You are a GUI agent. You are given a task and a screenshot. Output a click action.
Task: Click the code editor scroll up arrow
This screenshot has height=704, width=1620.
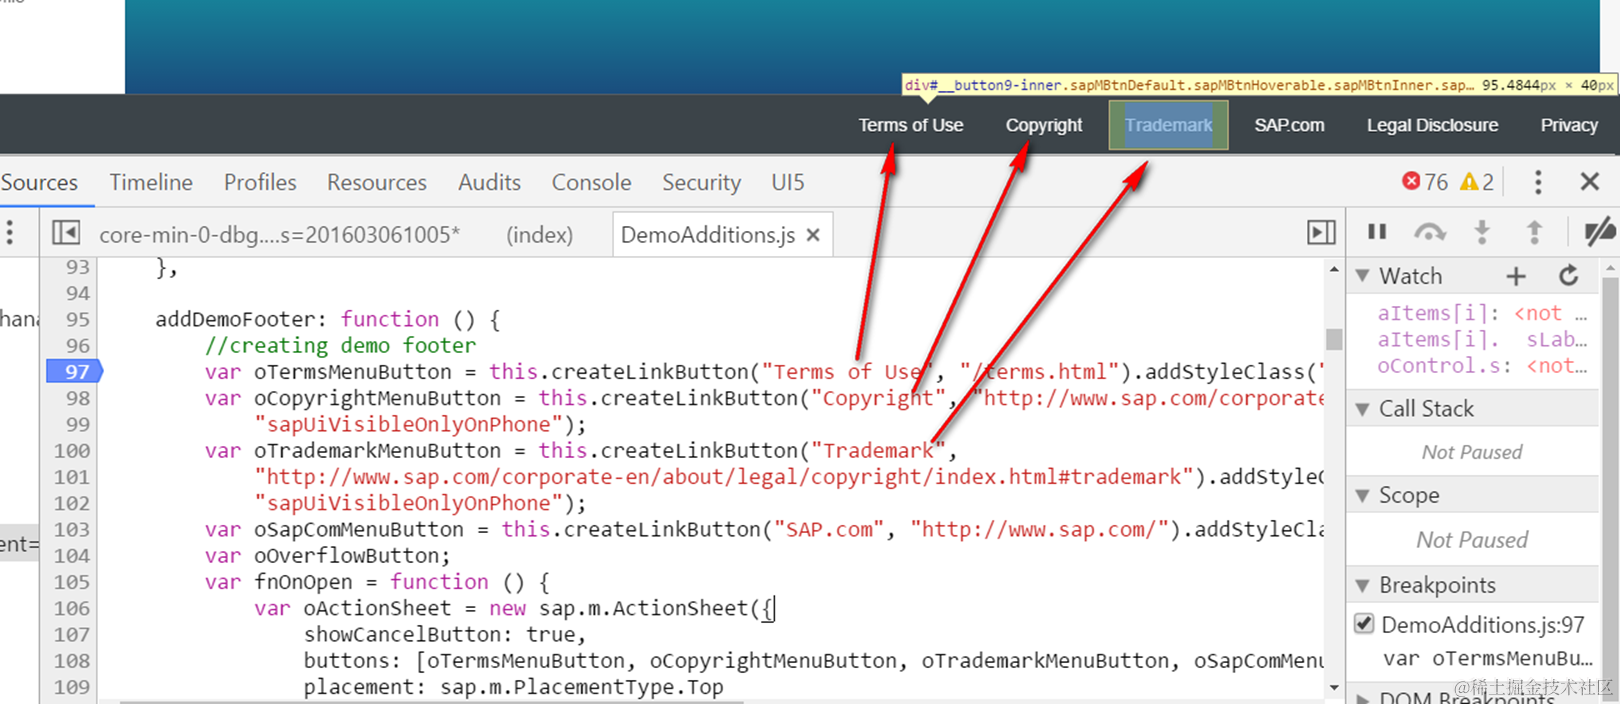(x=1333, y=270)
